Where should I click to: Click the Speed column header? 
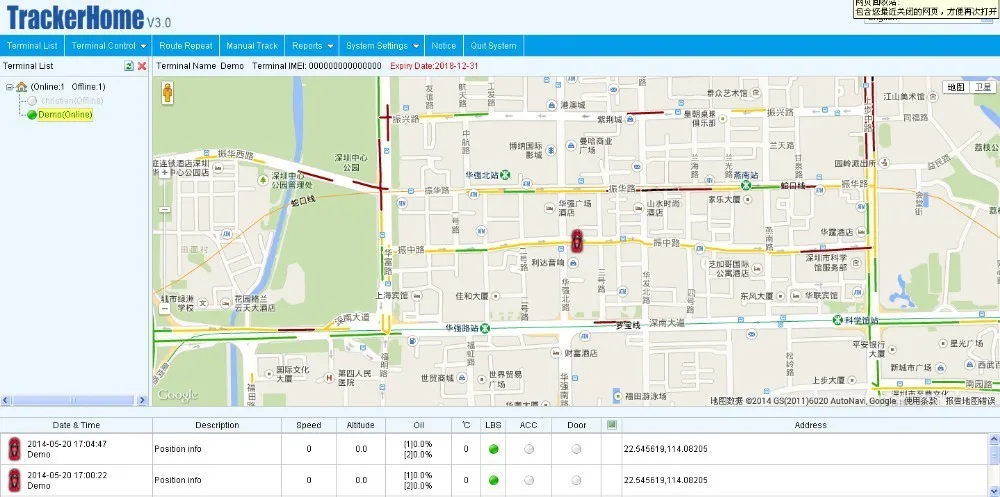pos(309,425)
